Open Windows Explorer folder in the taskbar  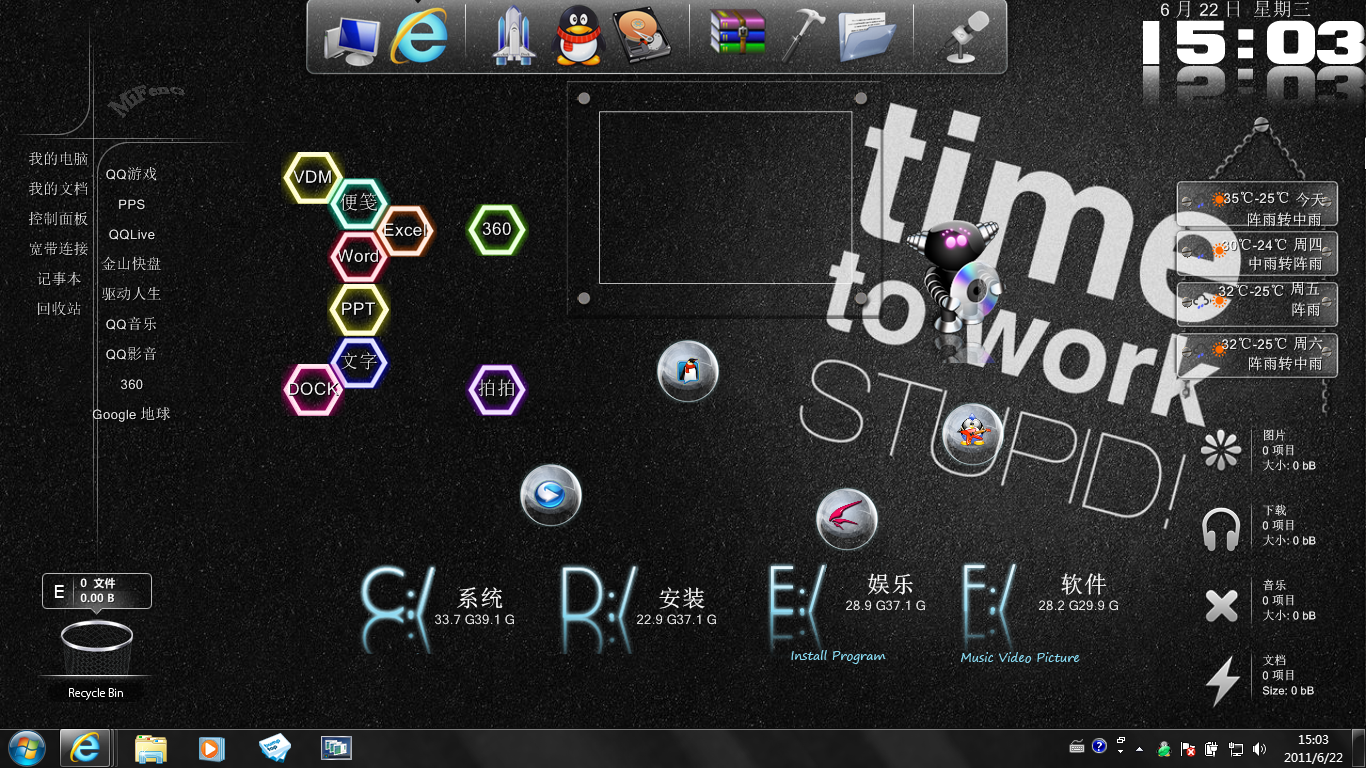point(151,748)
